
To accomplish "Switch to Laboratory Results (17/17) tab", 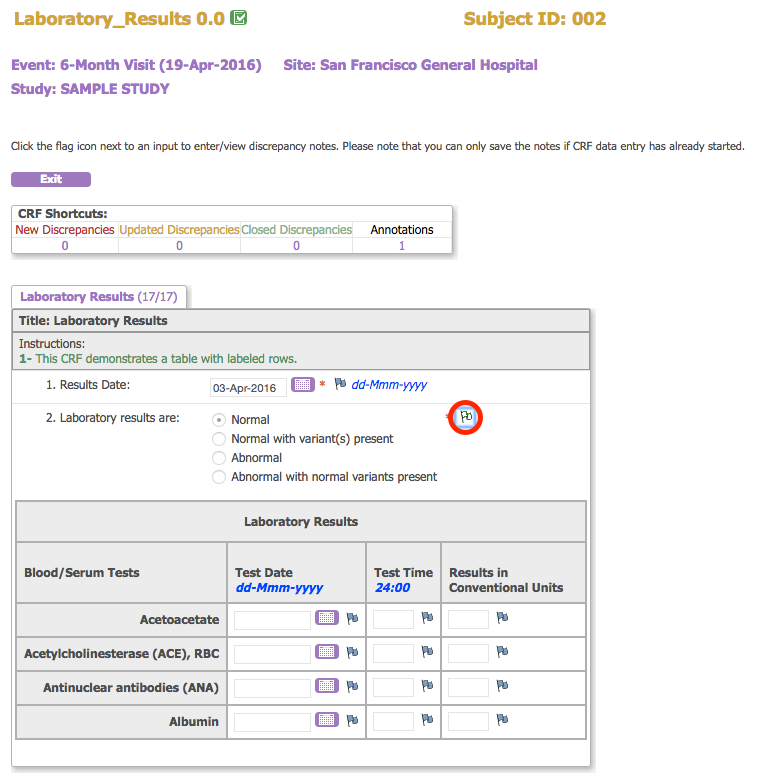I will point(98,297).
